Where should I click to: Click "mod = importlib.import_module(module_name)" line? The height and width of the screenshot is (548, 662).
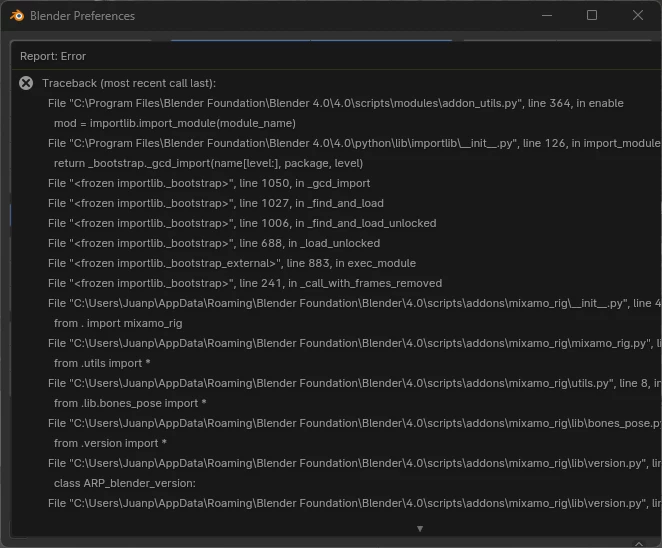pos(175,123)
